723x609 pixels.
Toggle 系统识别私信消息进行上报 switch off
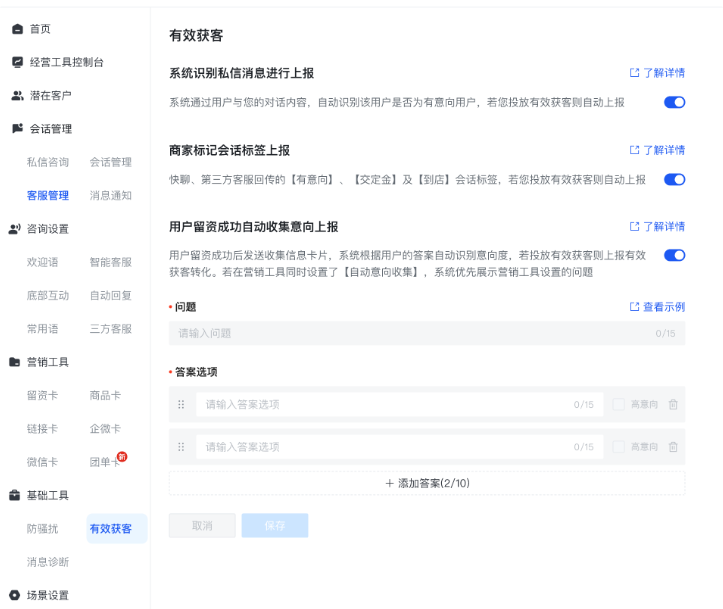point(675,102)
